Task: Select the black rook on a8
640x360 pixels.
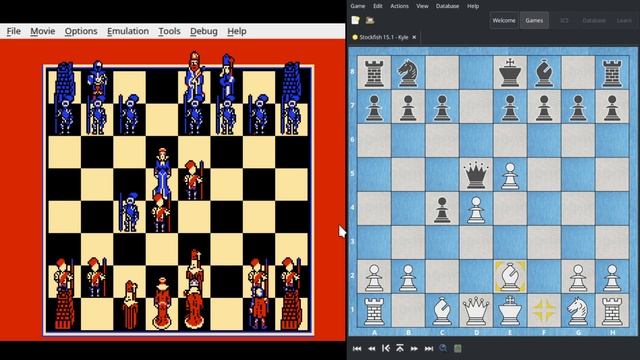Action: click(x=374, y=73)
